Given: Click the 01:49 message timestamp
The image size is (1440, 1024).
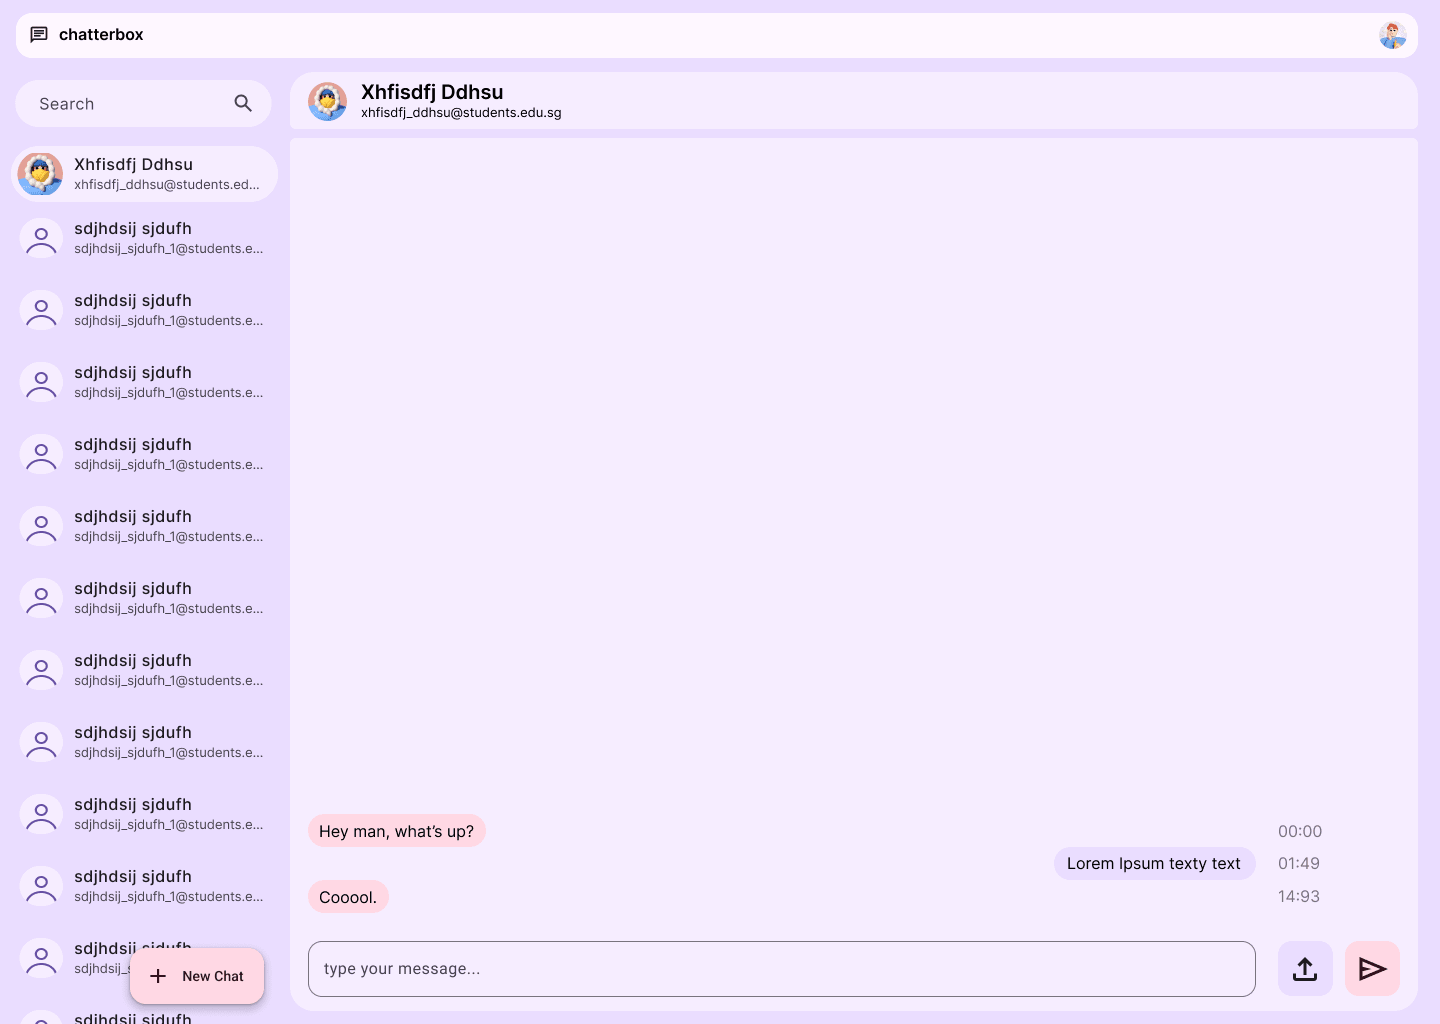Looking at the screenshot, I should 1299,863.
